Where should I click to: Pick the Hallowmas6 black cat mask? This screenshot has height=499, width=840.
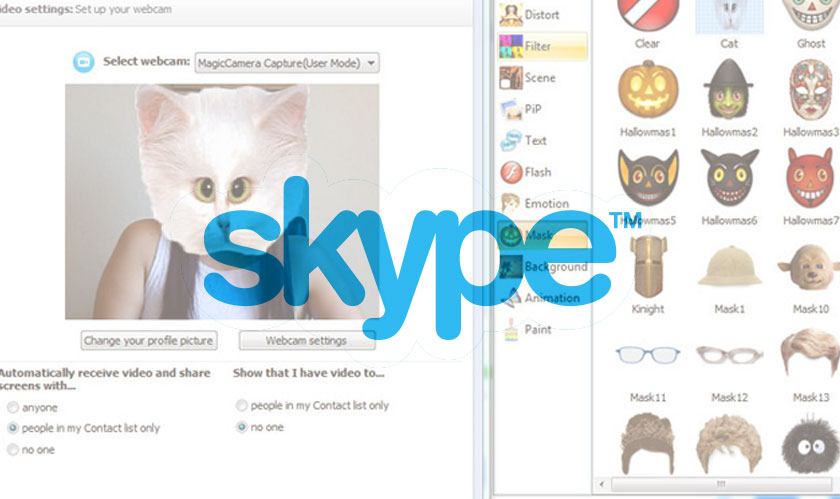729,177
